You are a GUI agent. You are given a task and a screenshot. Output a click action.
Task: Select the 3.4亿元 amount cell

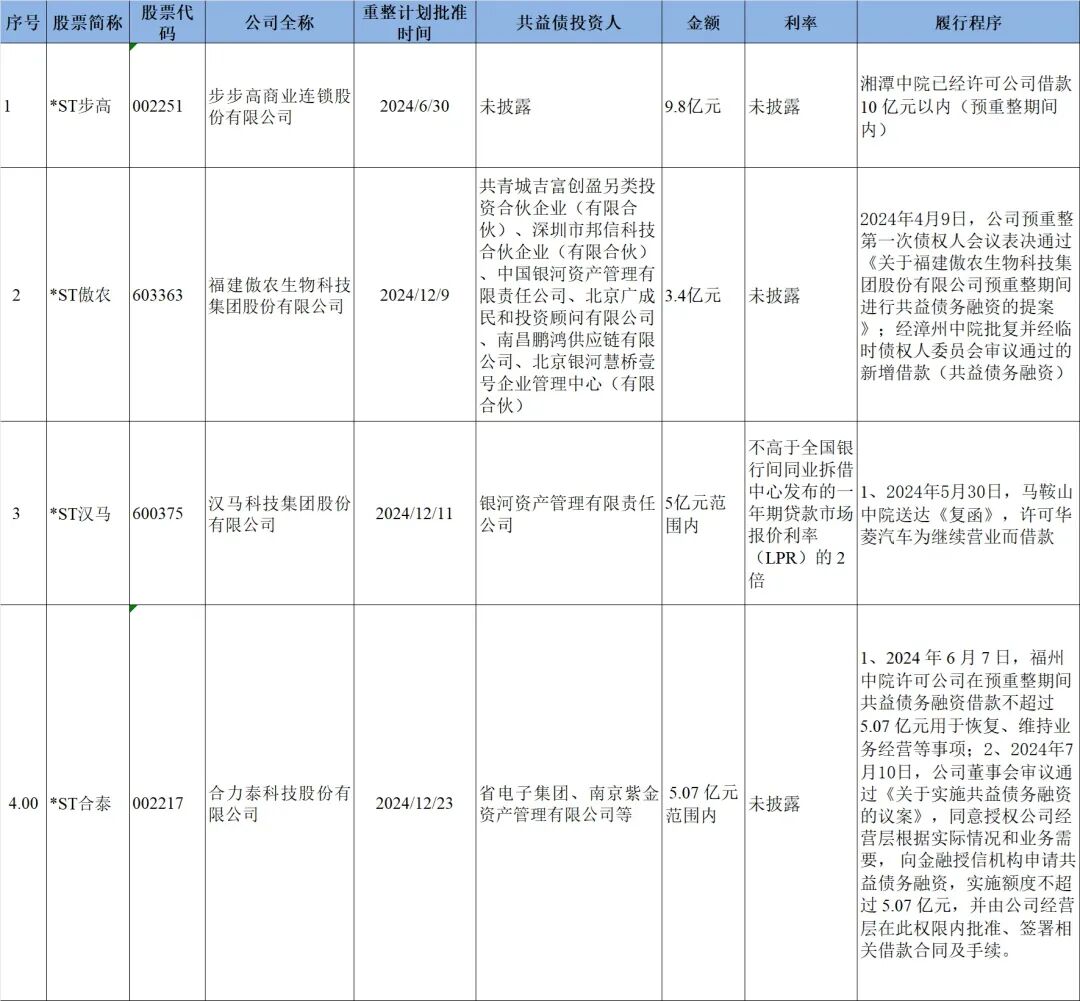[703, 294]
